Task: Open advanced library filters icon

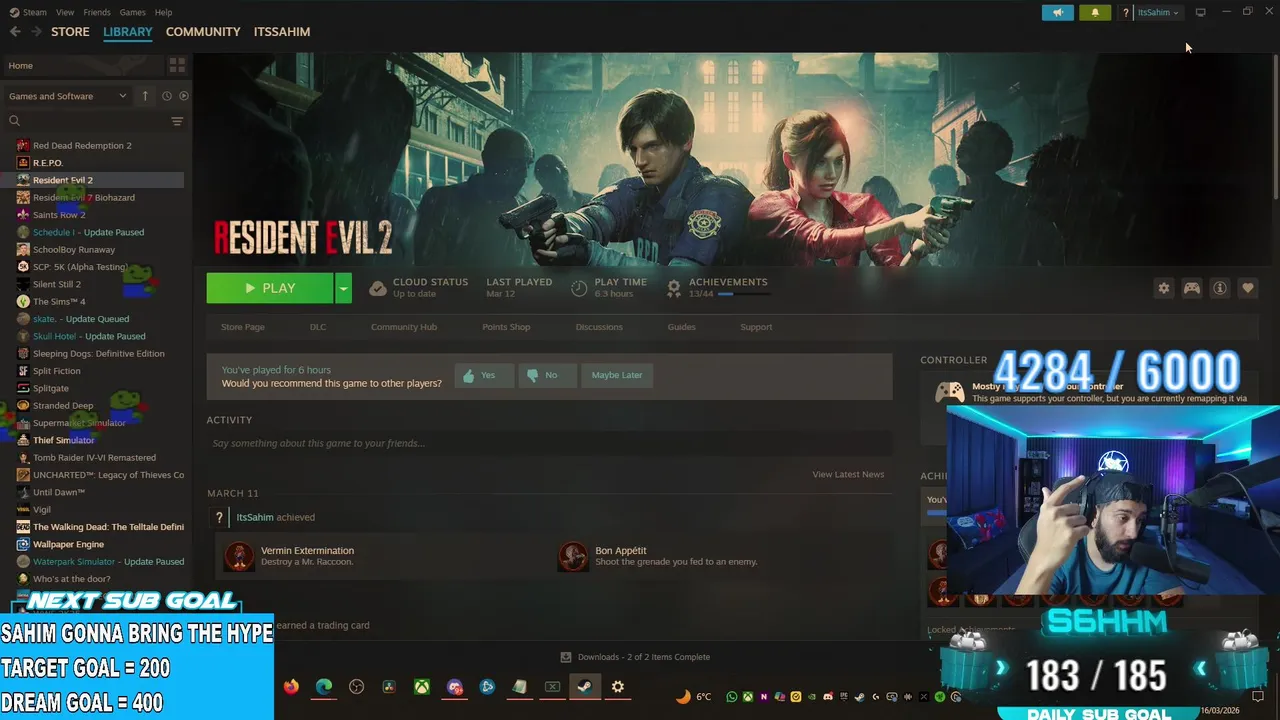Action: tap(177, 121)
